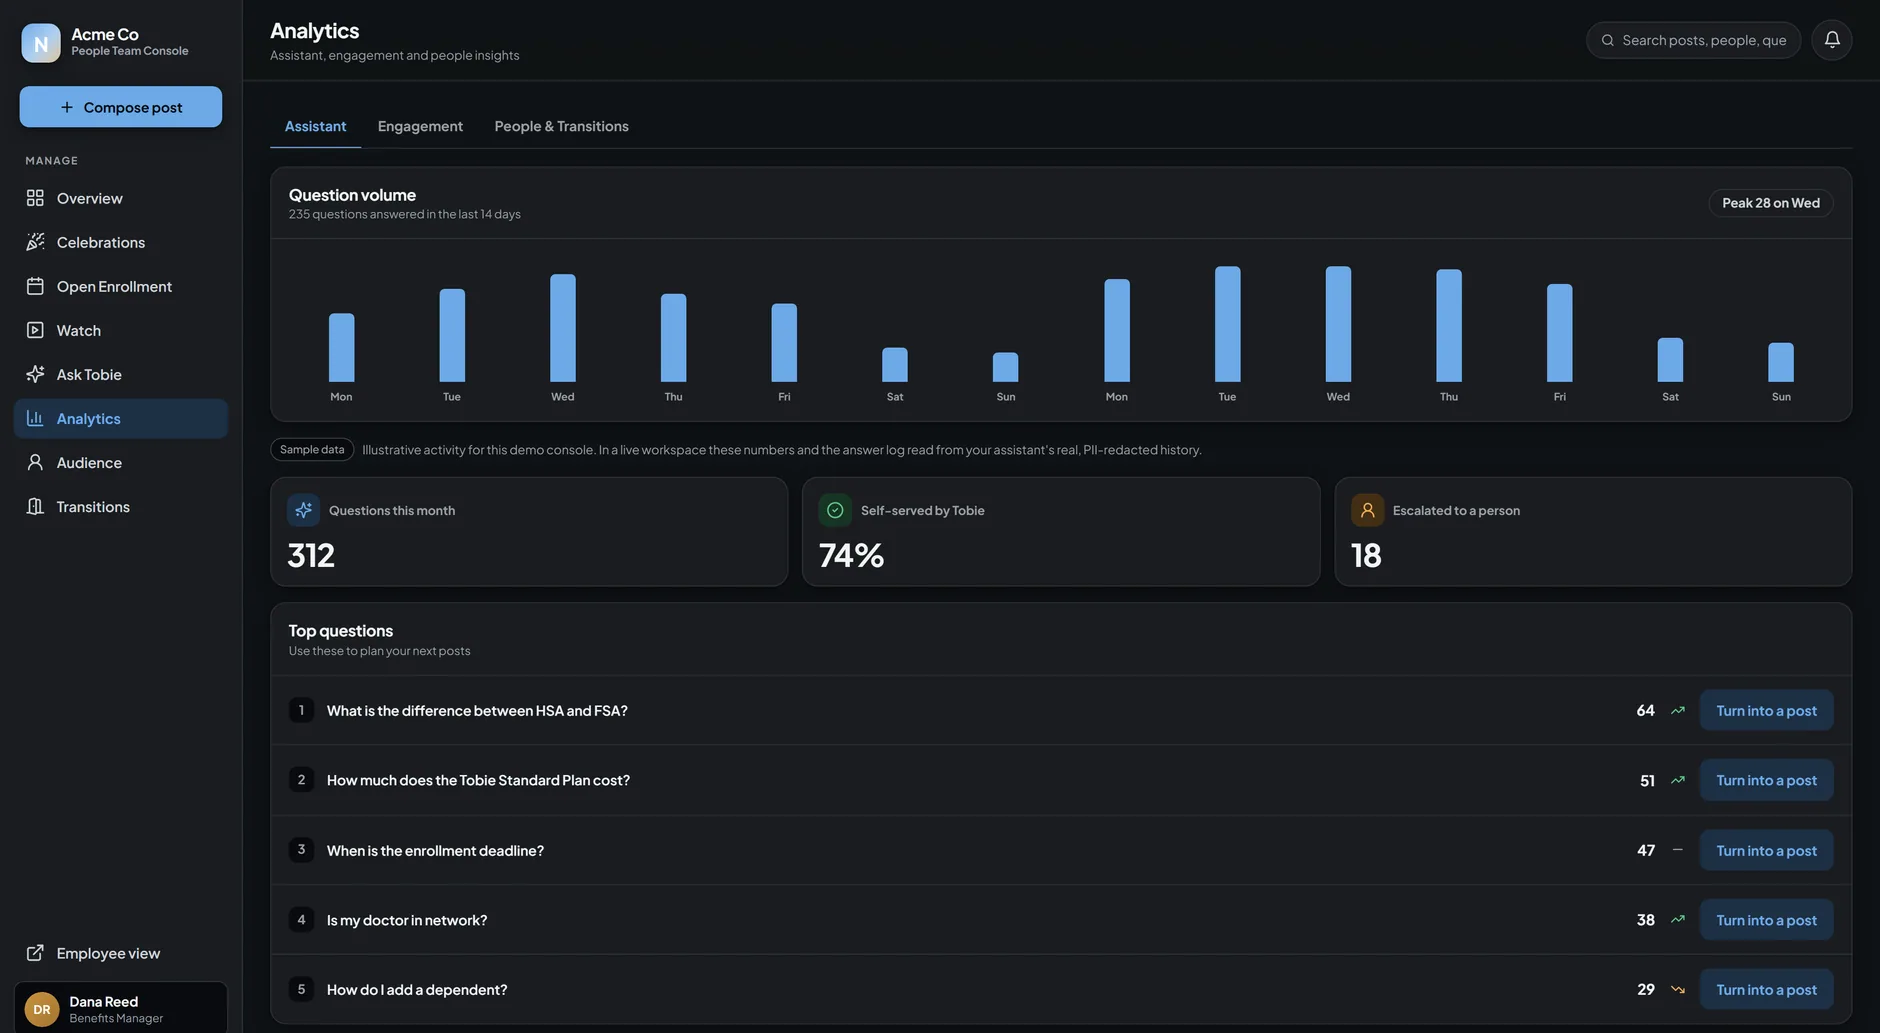Open Overview from the sidebar
The image size is (1880, 1033).
(121, 198)
